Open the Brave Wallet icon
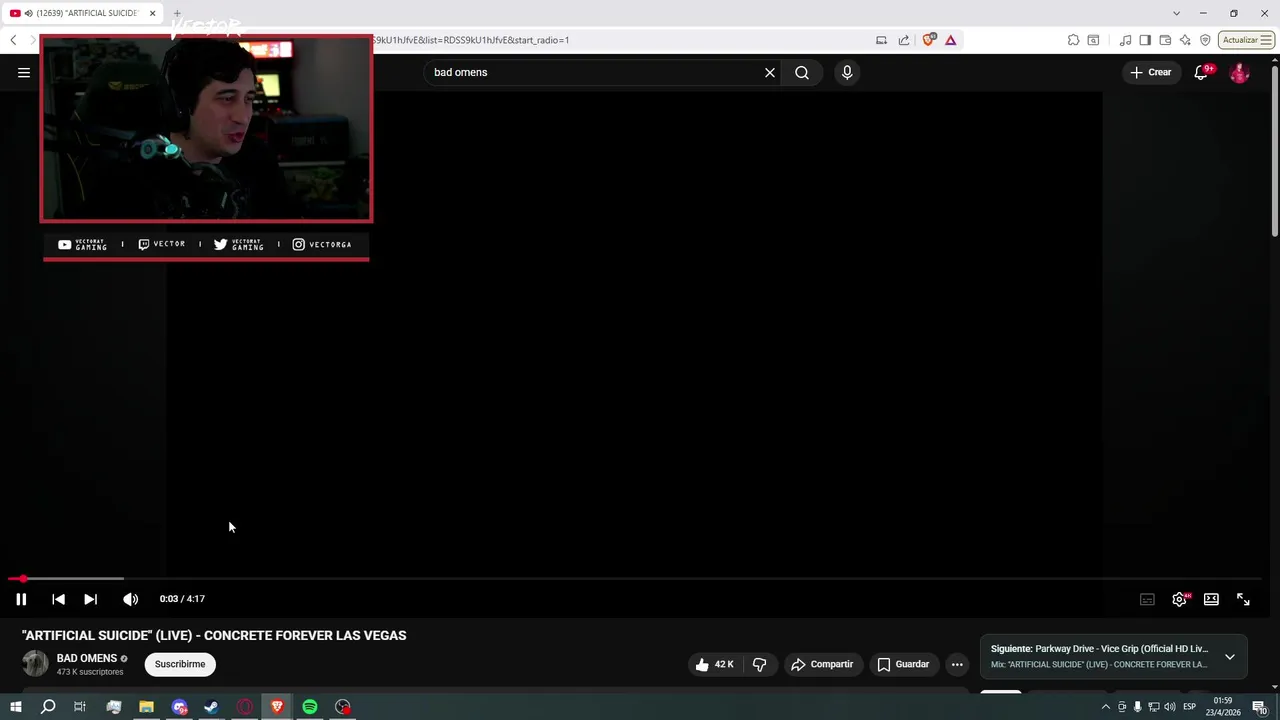 click(x=1165, y=40)
